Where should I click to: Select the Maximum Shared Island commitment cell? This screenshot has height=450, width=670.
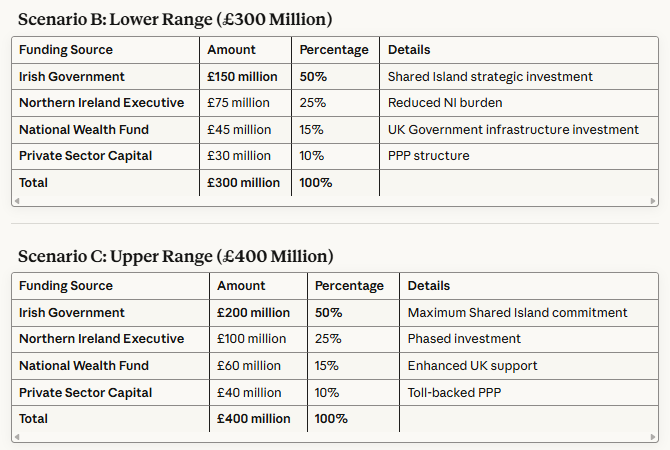pos(517,313)
